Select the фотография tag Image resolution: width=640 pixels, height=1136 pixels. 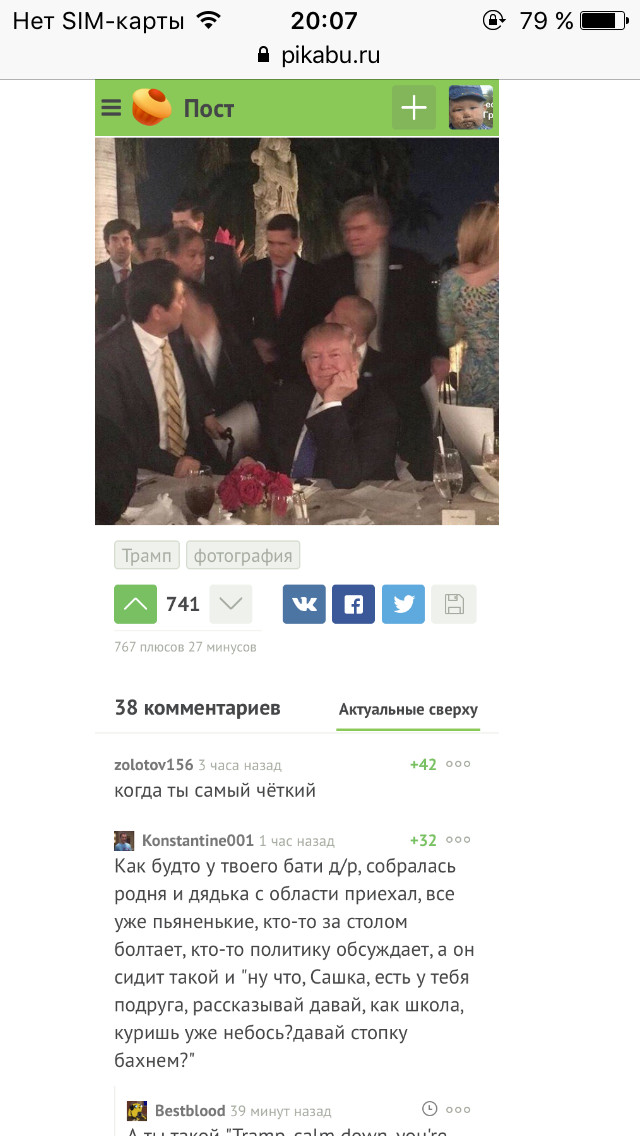243,556
